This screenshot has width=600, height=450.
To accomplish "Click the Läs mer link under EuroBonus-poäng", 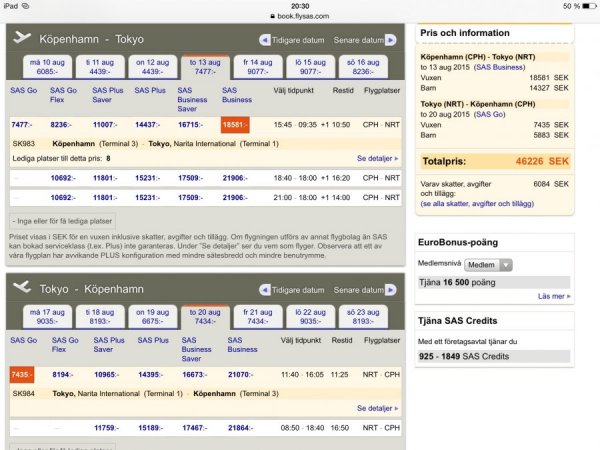I will tap(553, 296).
